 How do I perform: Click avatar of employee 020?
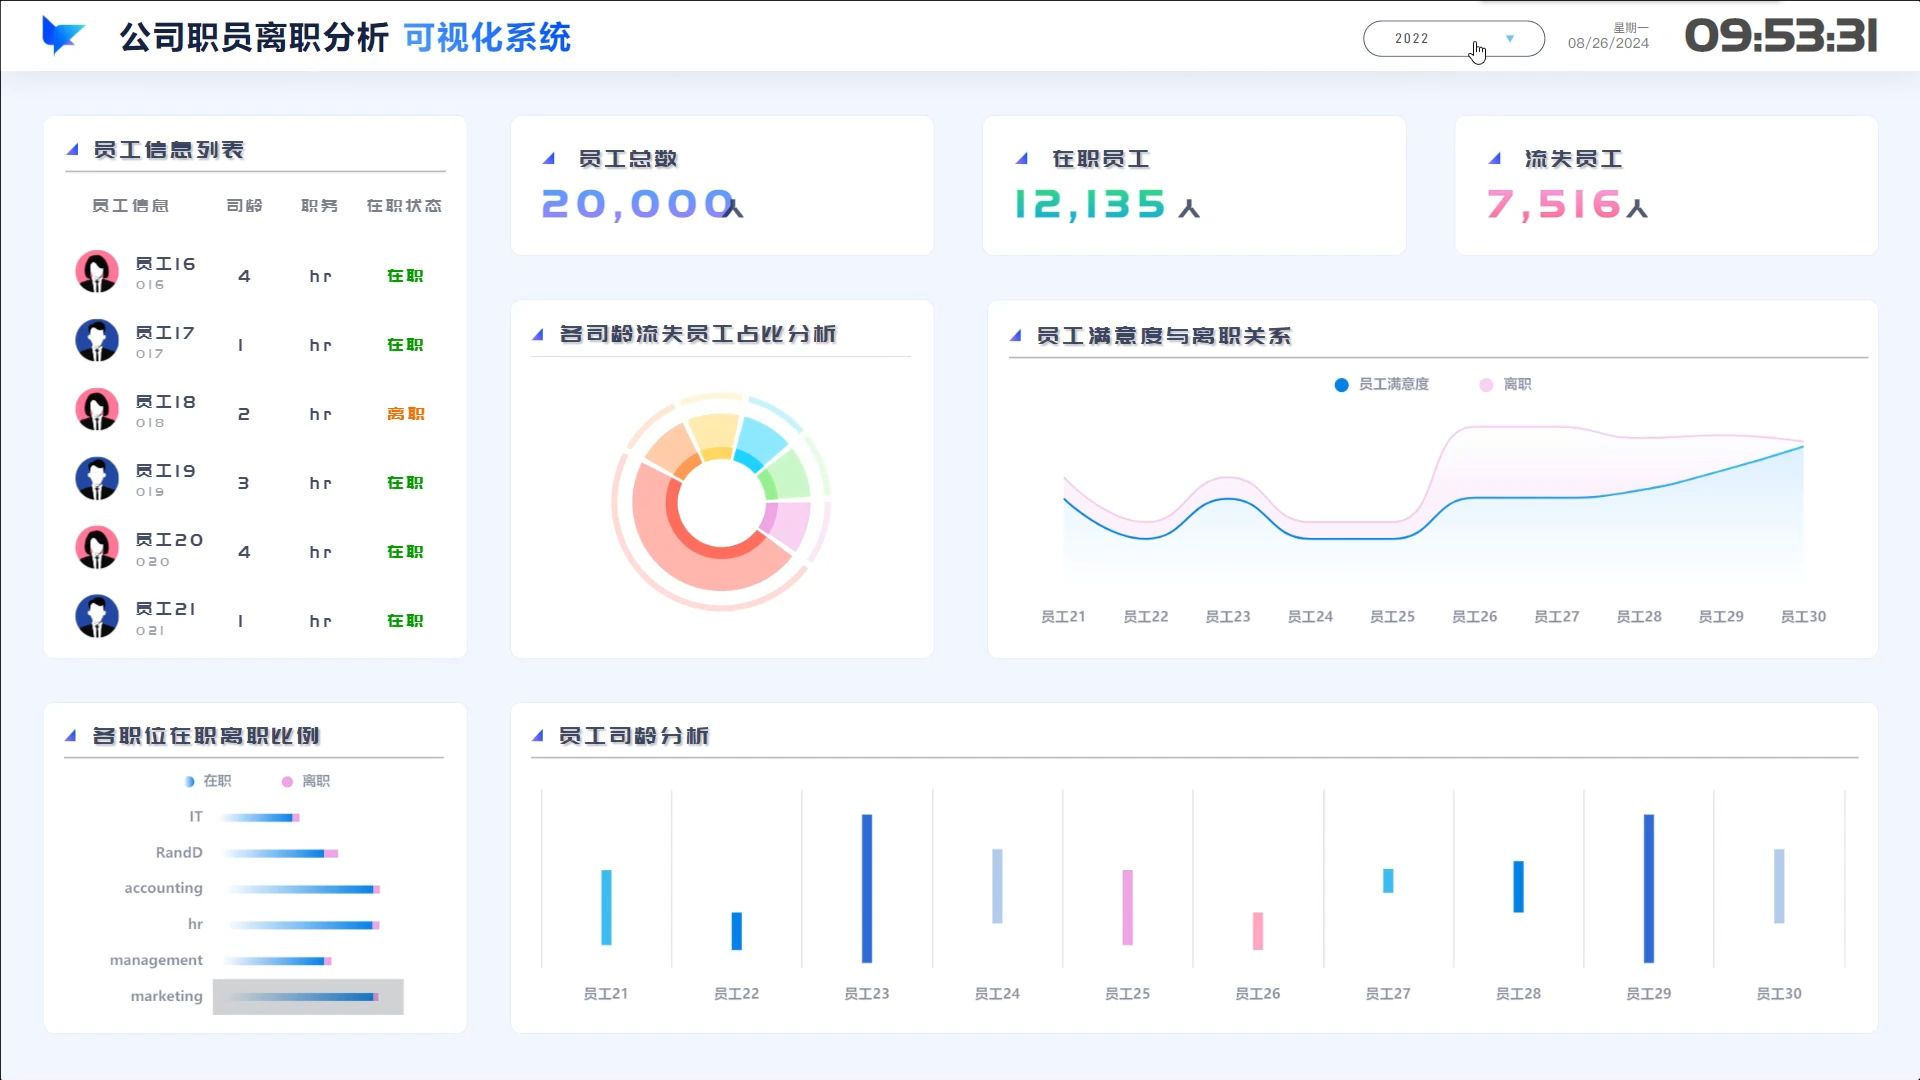(x=97, y=547)
